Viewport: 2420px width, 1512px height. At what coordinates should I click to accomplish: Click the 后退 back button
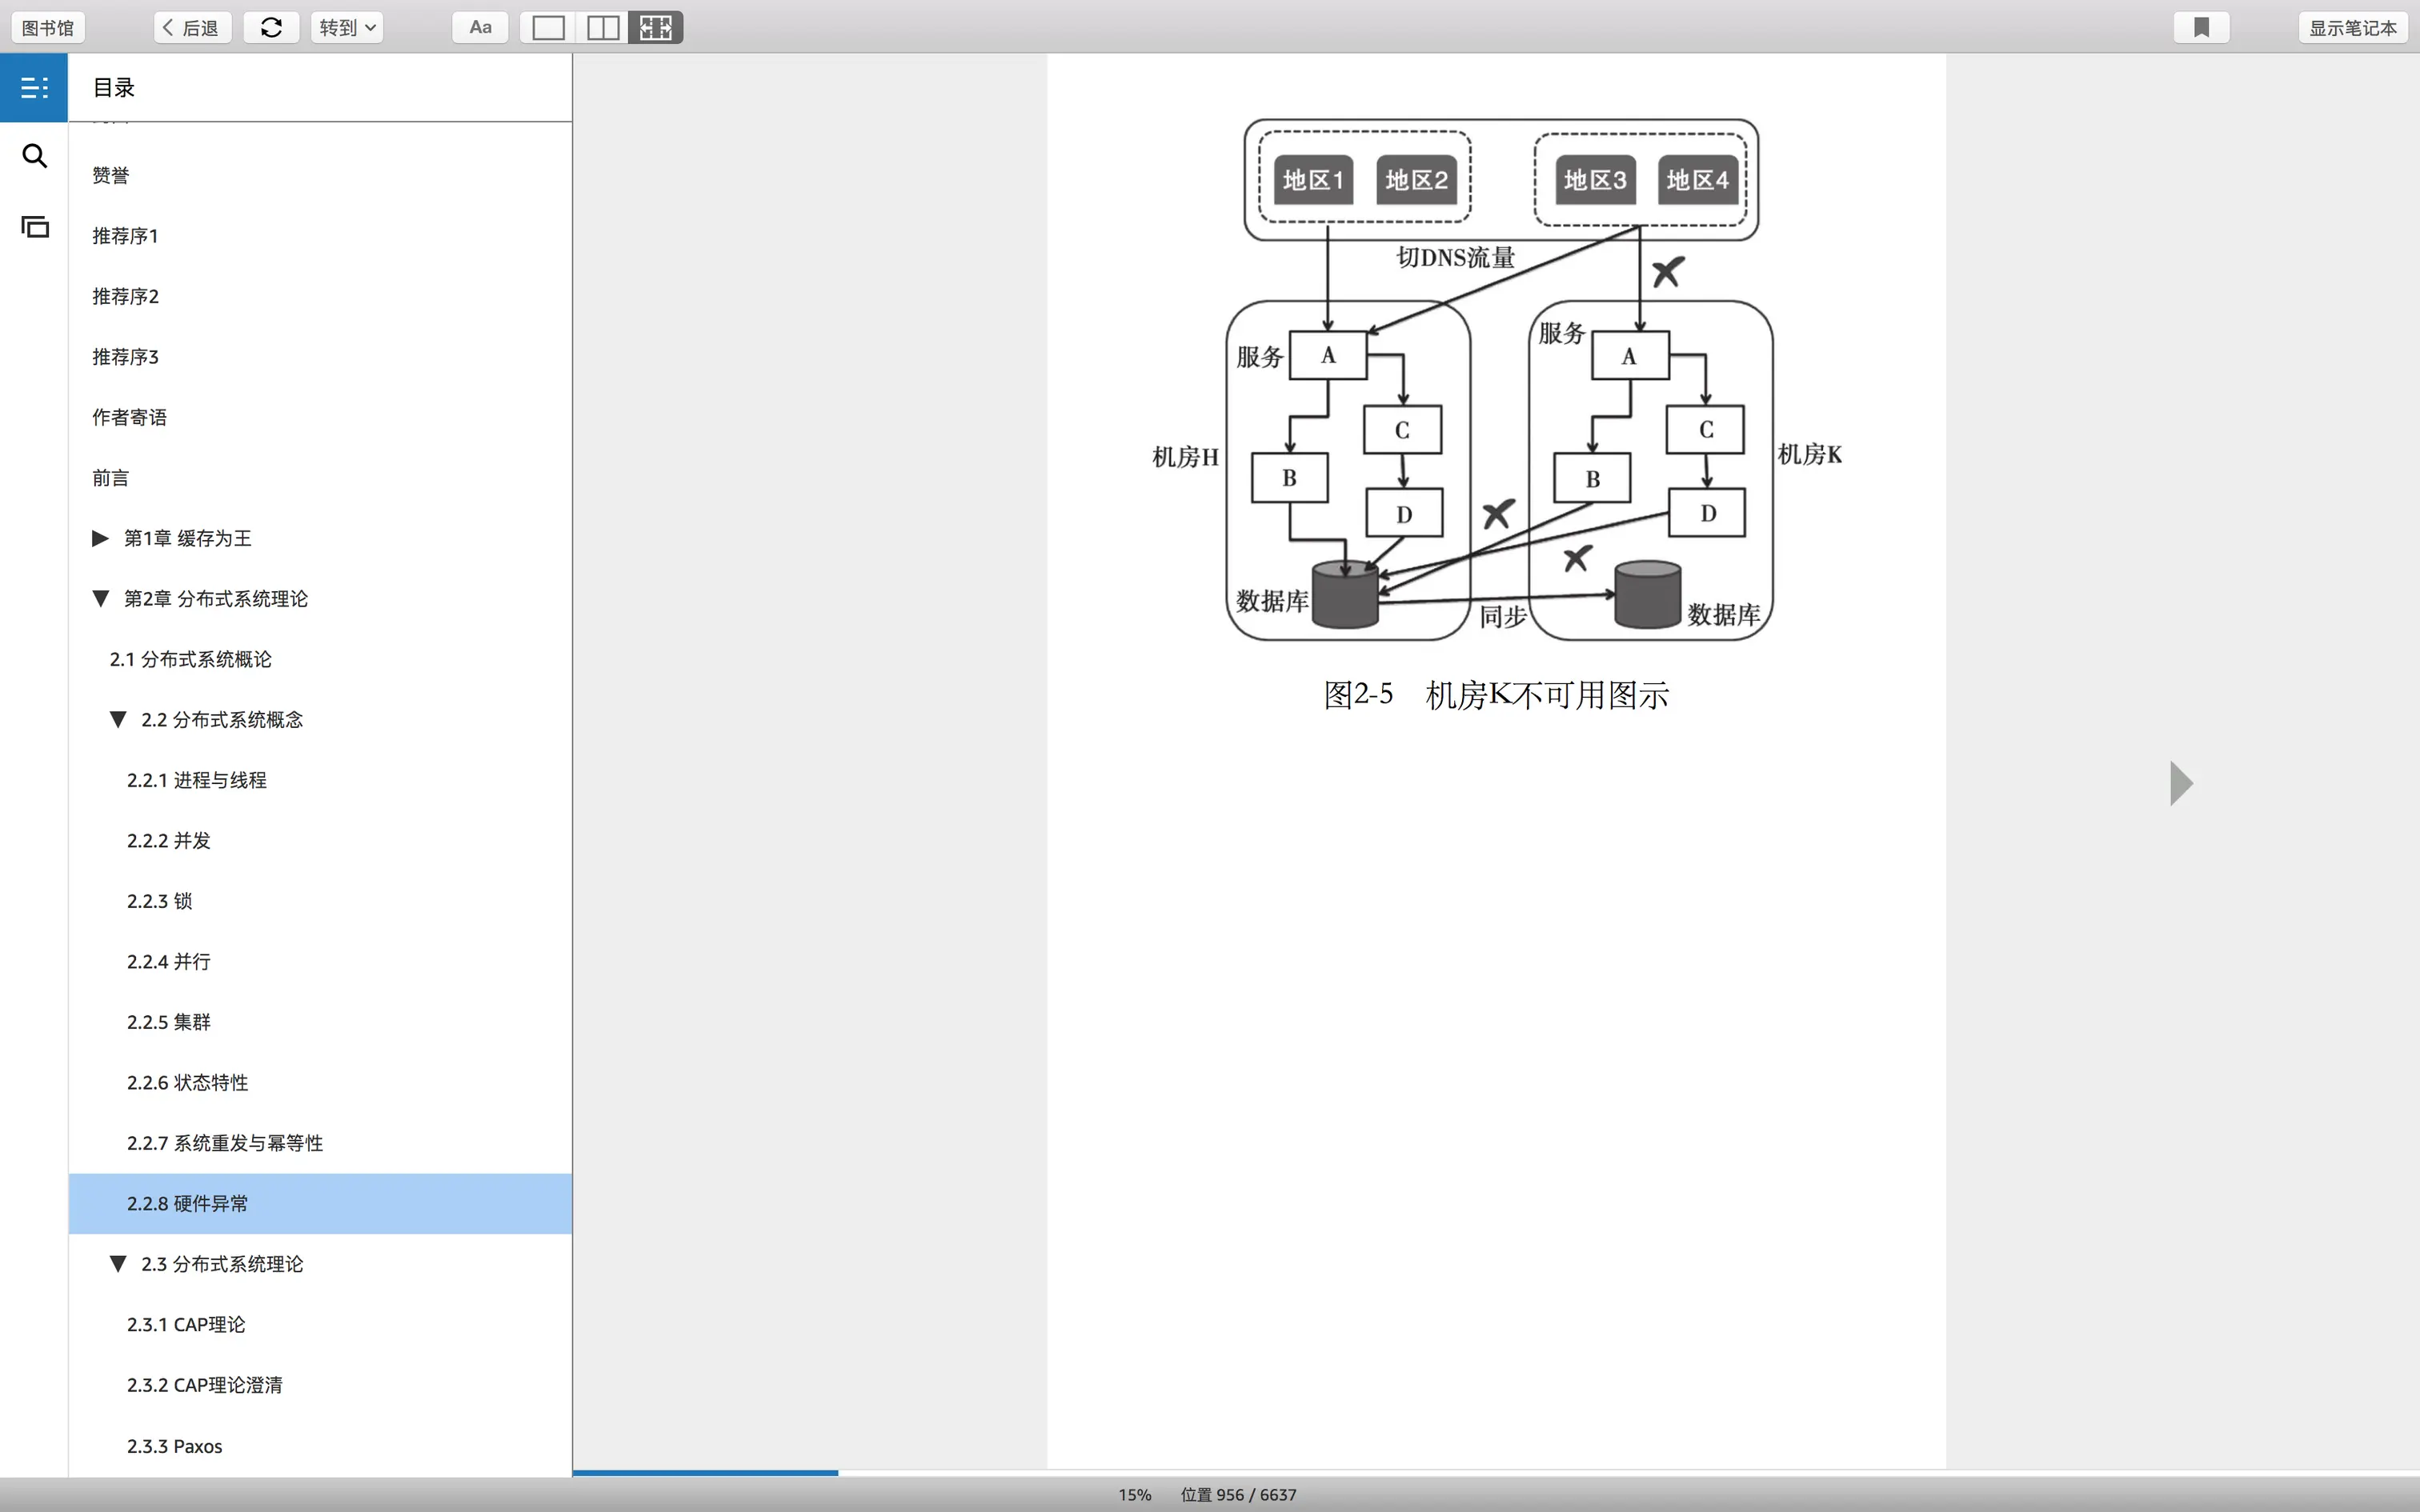point(192,27)
